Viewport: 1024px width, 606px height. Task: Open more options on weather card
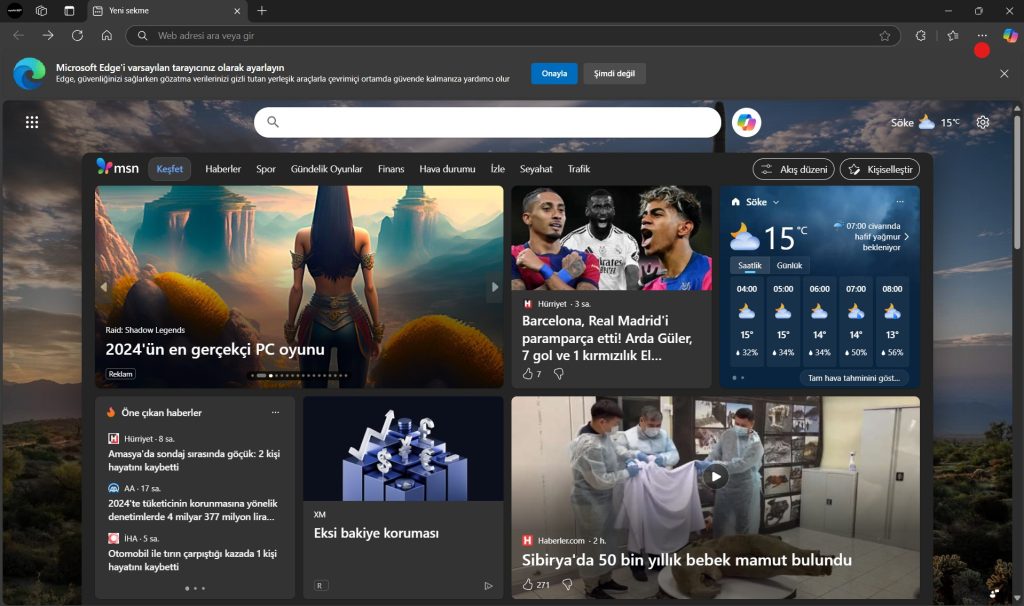tap(900, 202)
